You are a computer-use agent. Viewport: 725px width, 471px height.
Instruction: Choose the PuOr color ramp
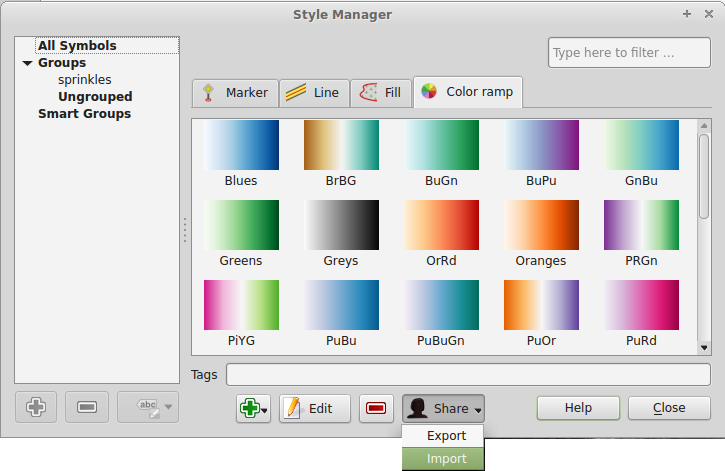pyautogui.click(x=541, y=305)
